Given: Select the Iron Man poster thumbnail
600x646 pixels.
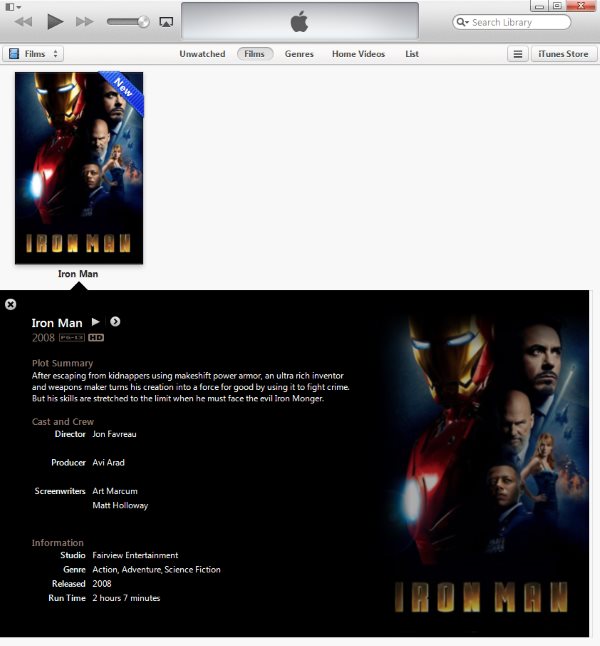Looking at the screenshot, I should point(79,168).
